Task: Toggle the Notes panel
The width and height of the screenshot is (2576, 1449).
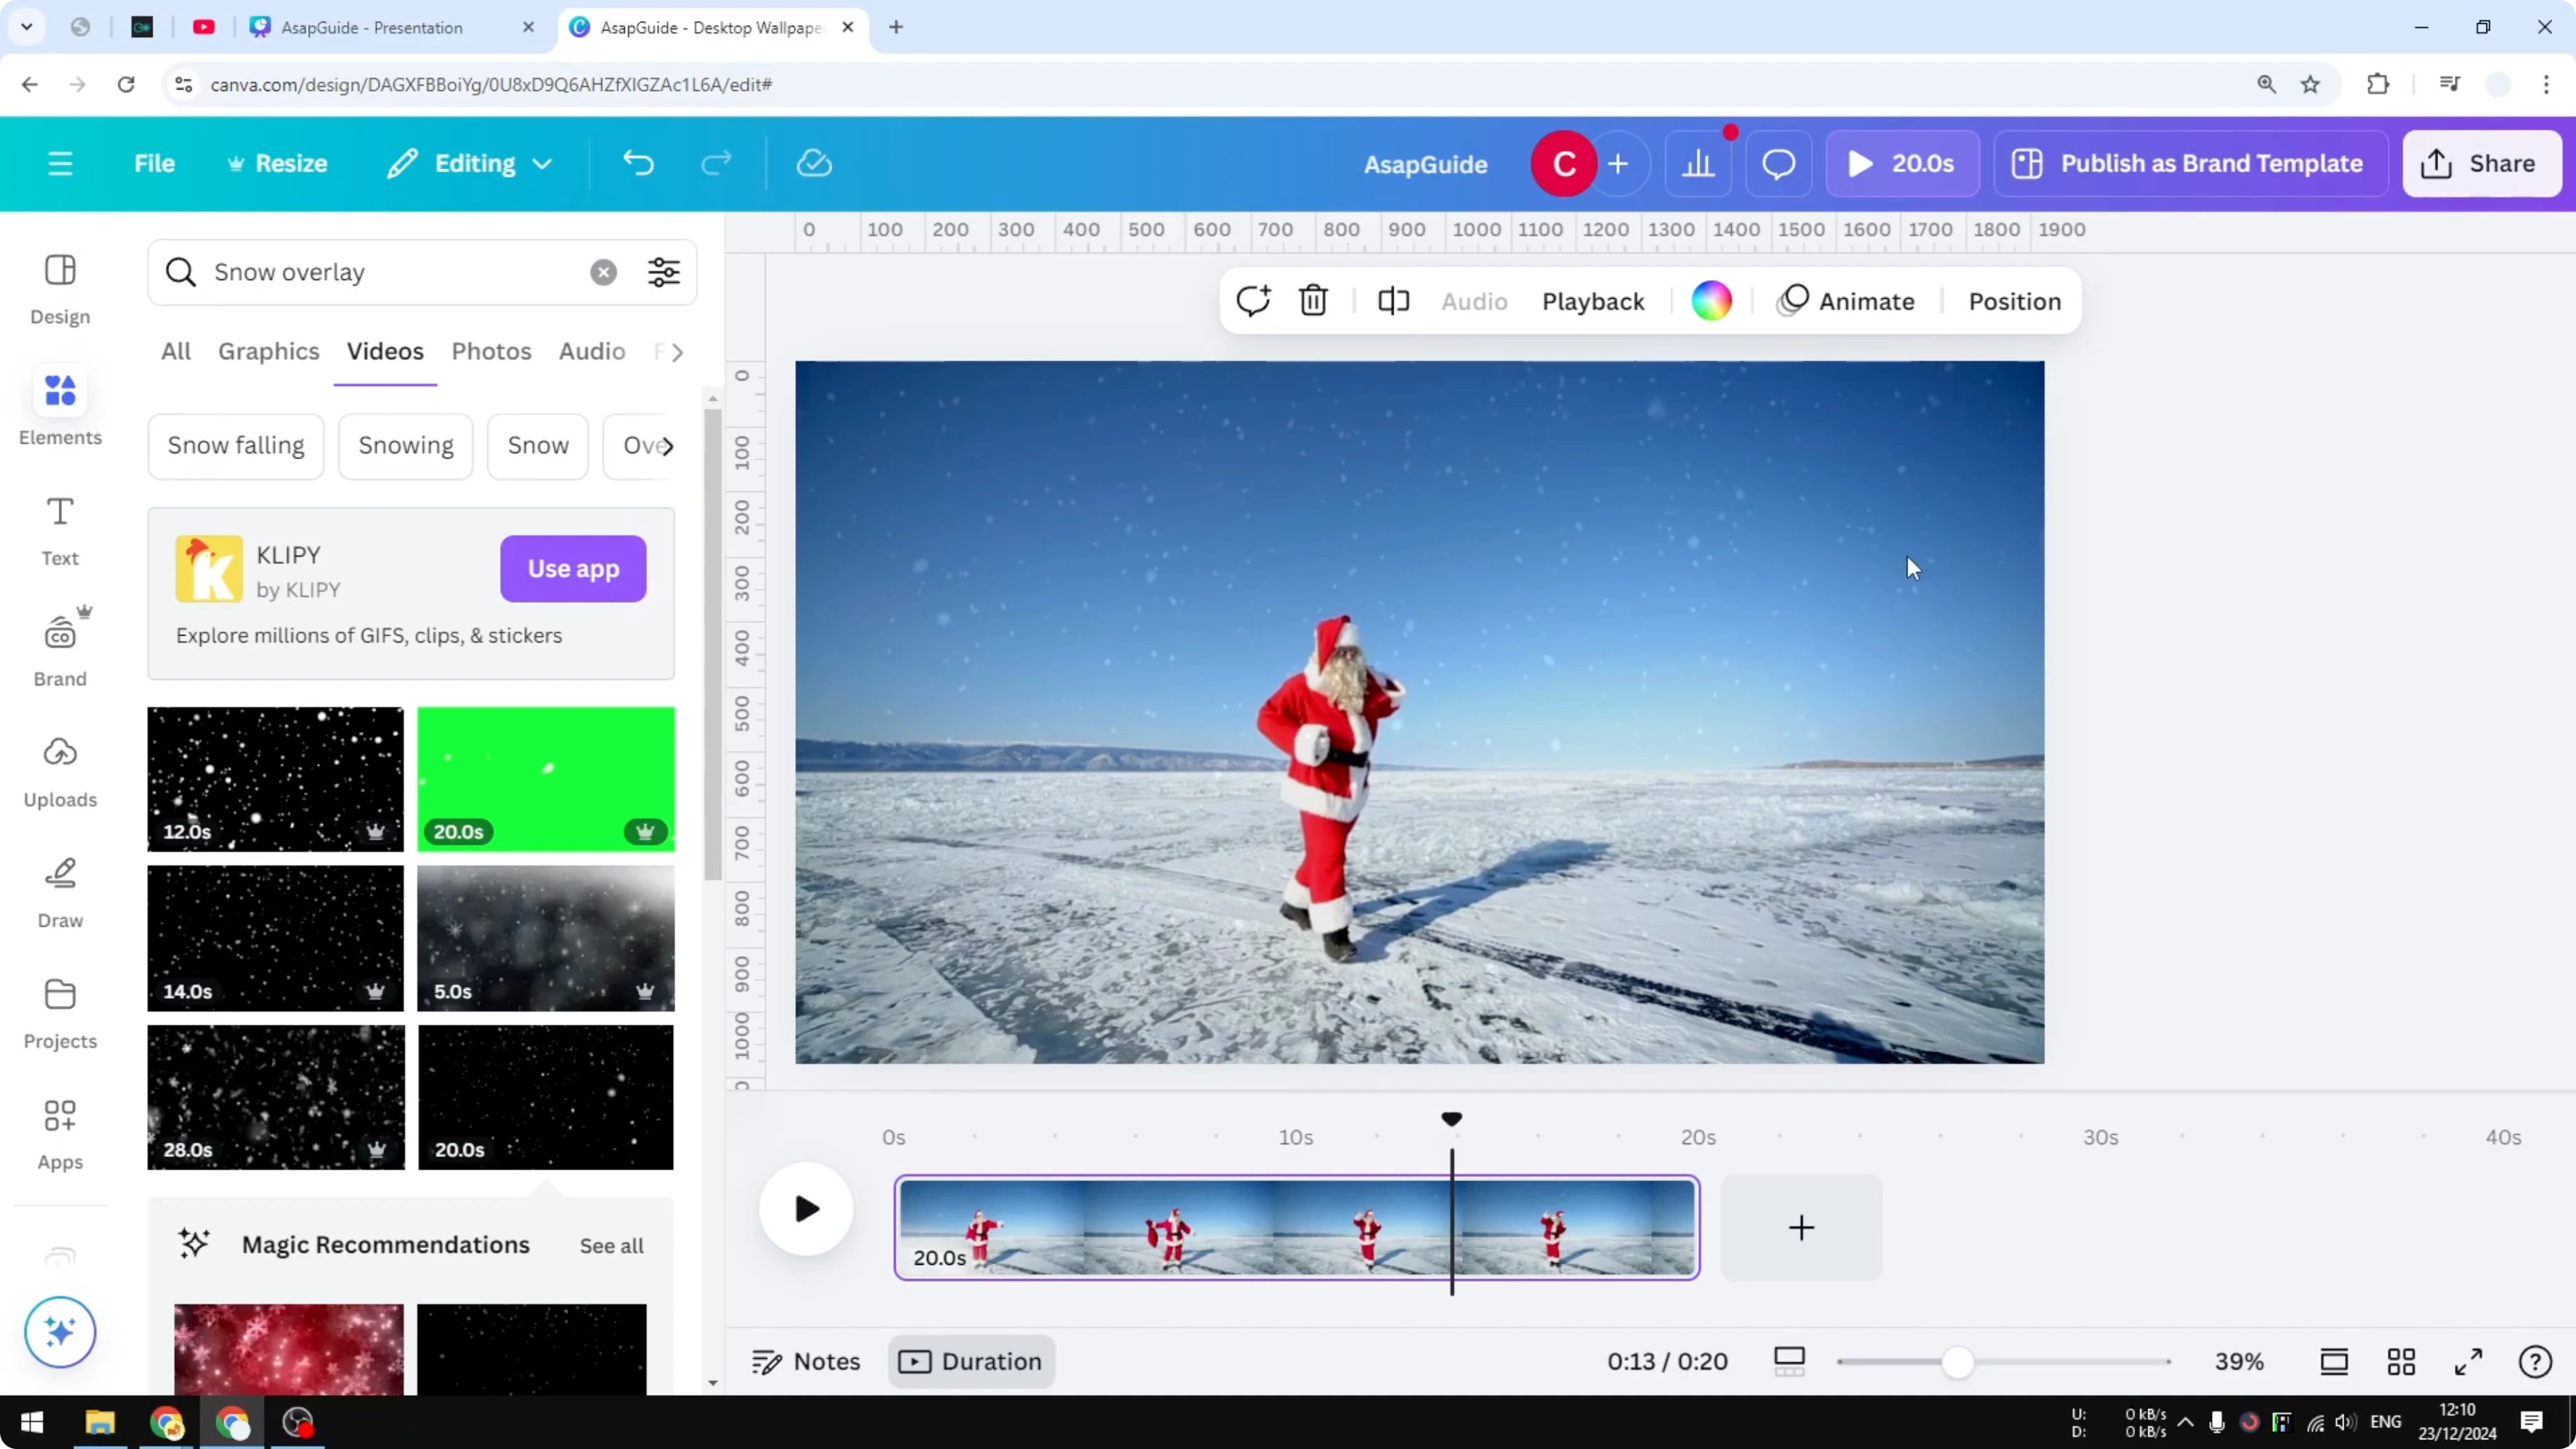Action: [805, 1361]
